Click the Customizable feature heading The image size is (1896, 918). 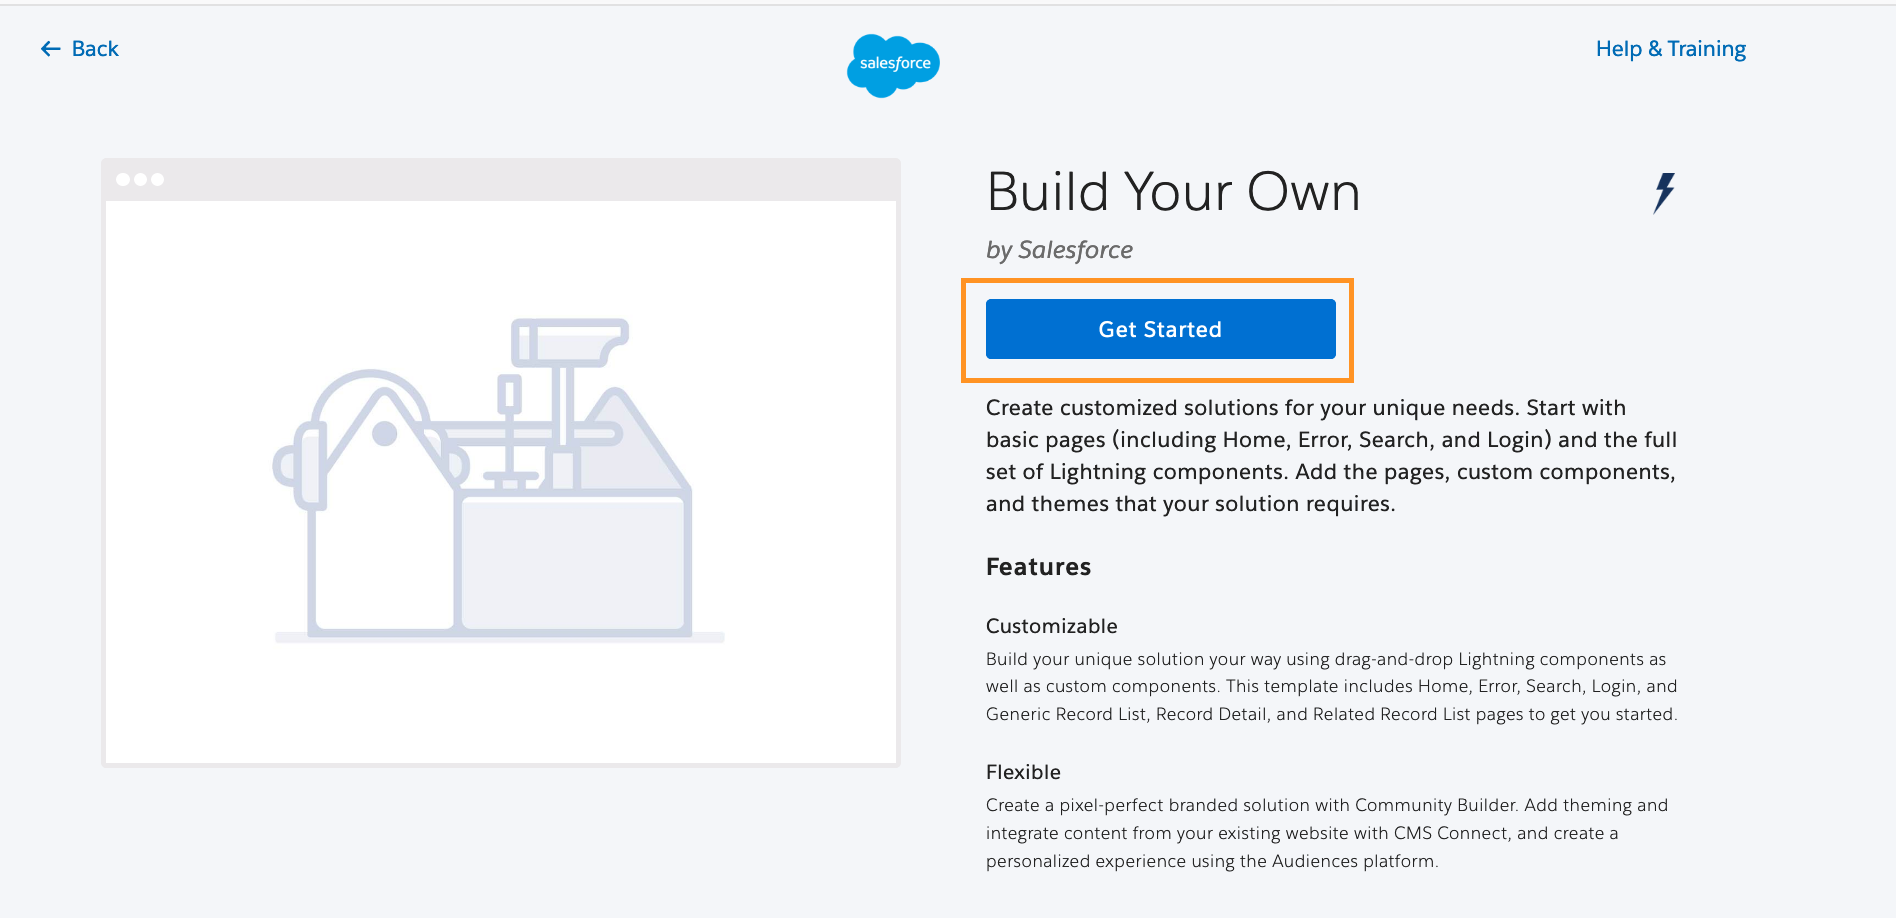[x=1051, y=626]
